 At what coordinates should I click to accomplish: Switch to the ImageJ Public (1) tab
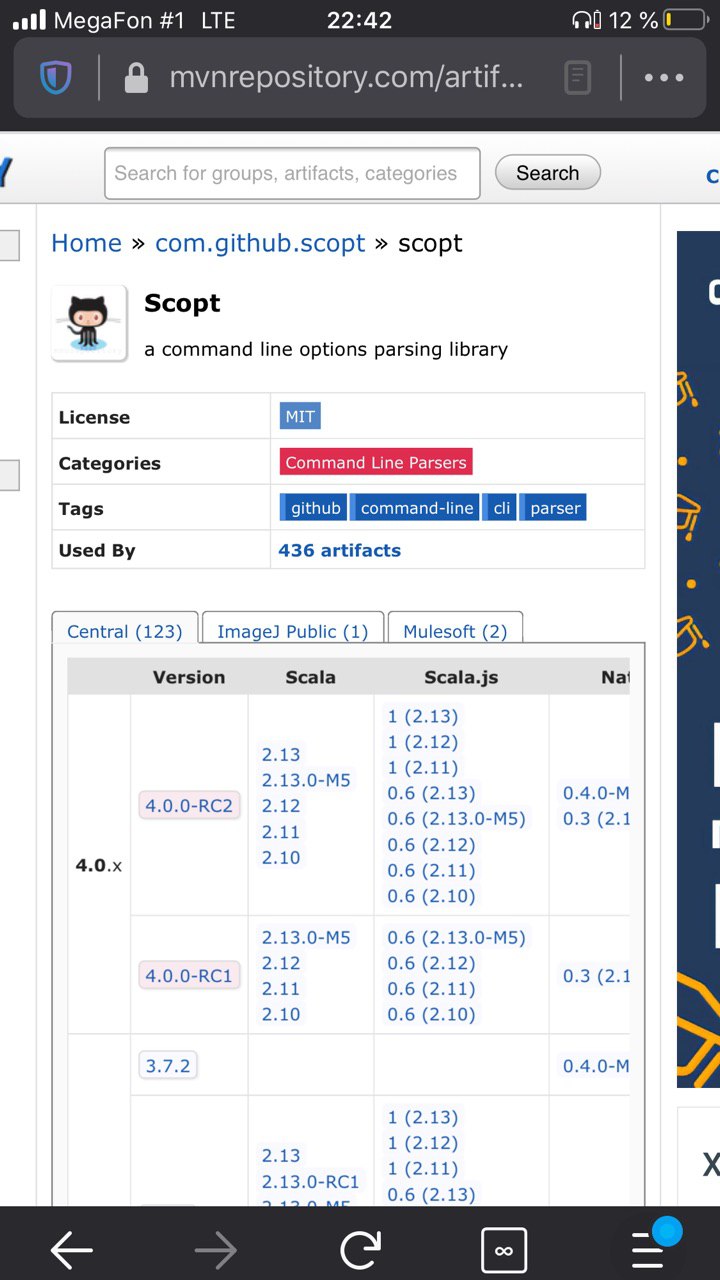[293, 631]
